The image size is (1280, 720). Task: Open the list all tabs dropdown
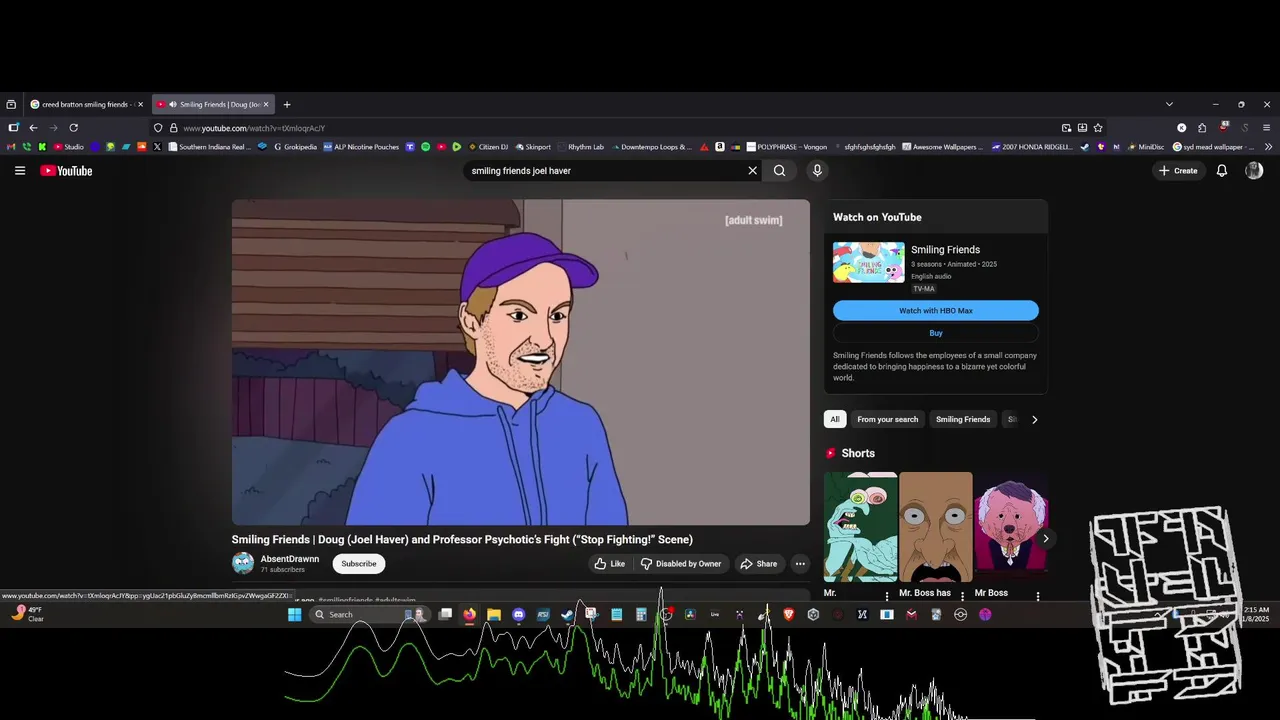1169,104
